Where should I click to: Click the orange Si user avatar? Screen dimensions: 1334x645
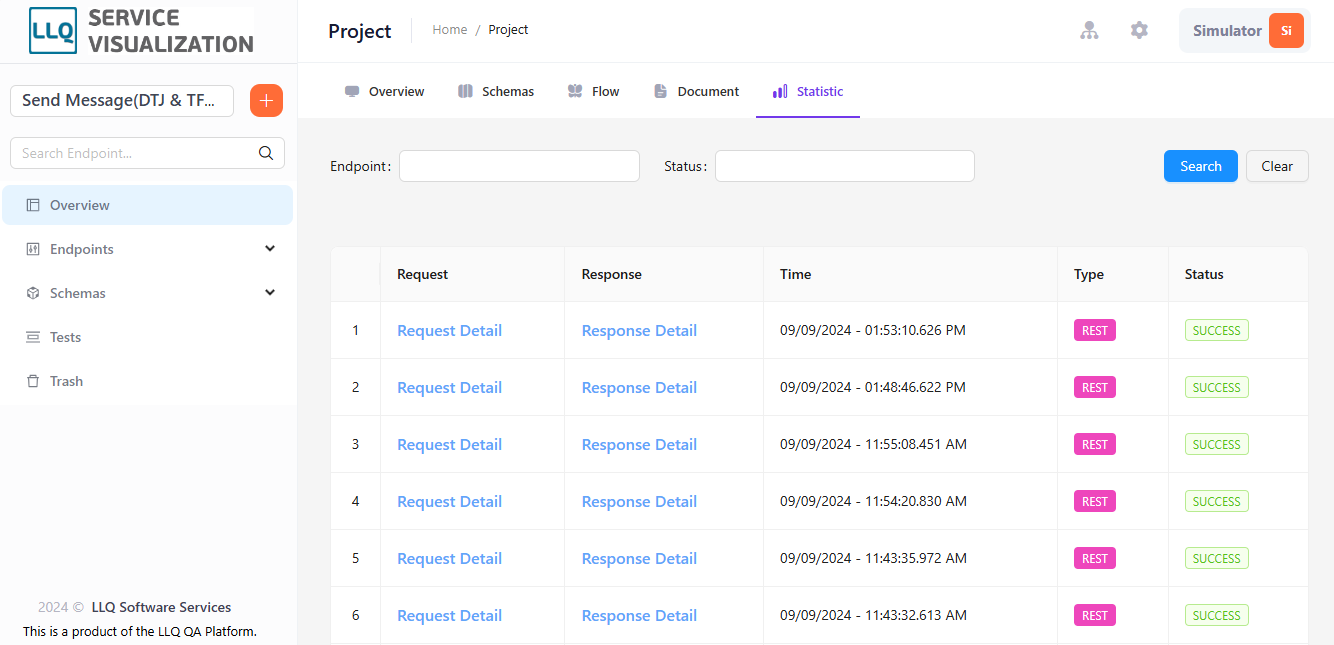point(1286,31)
